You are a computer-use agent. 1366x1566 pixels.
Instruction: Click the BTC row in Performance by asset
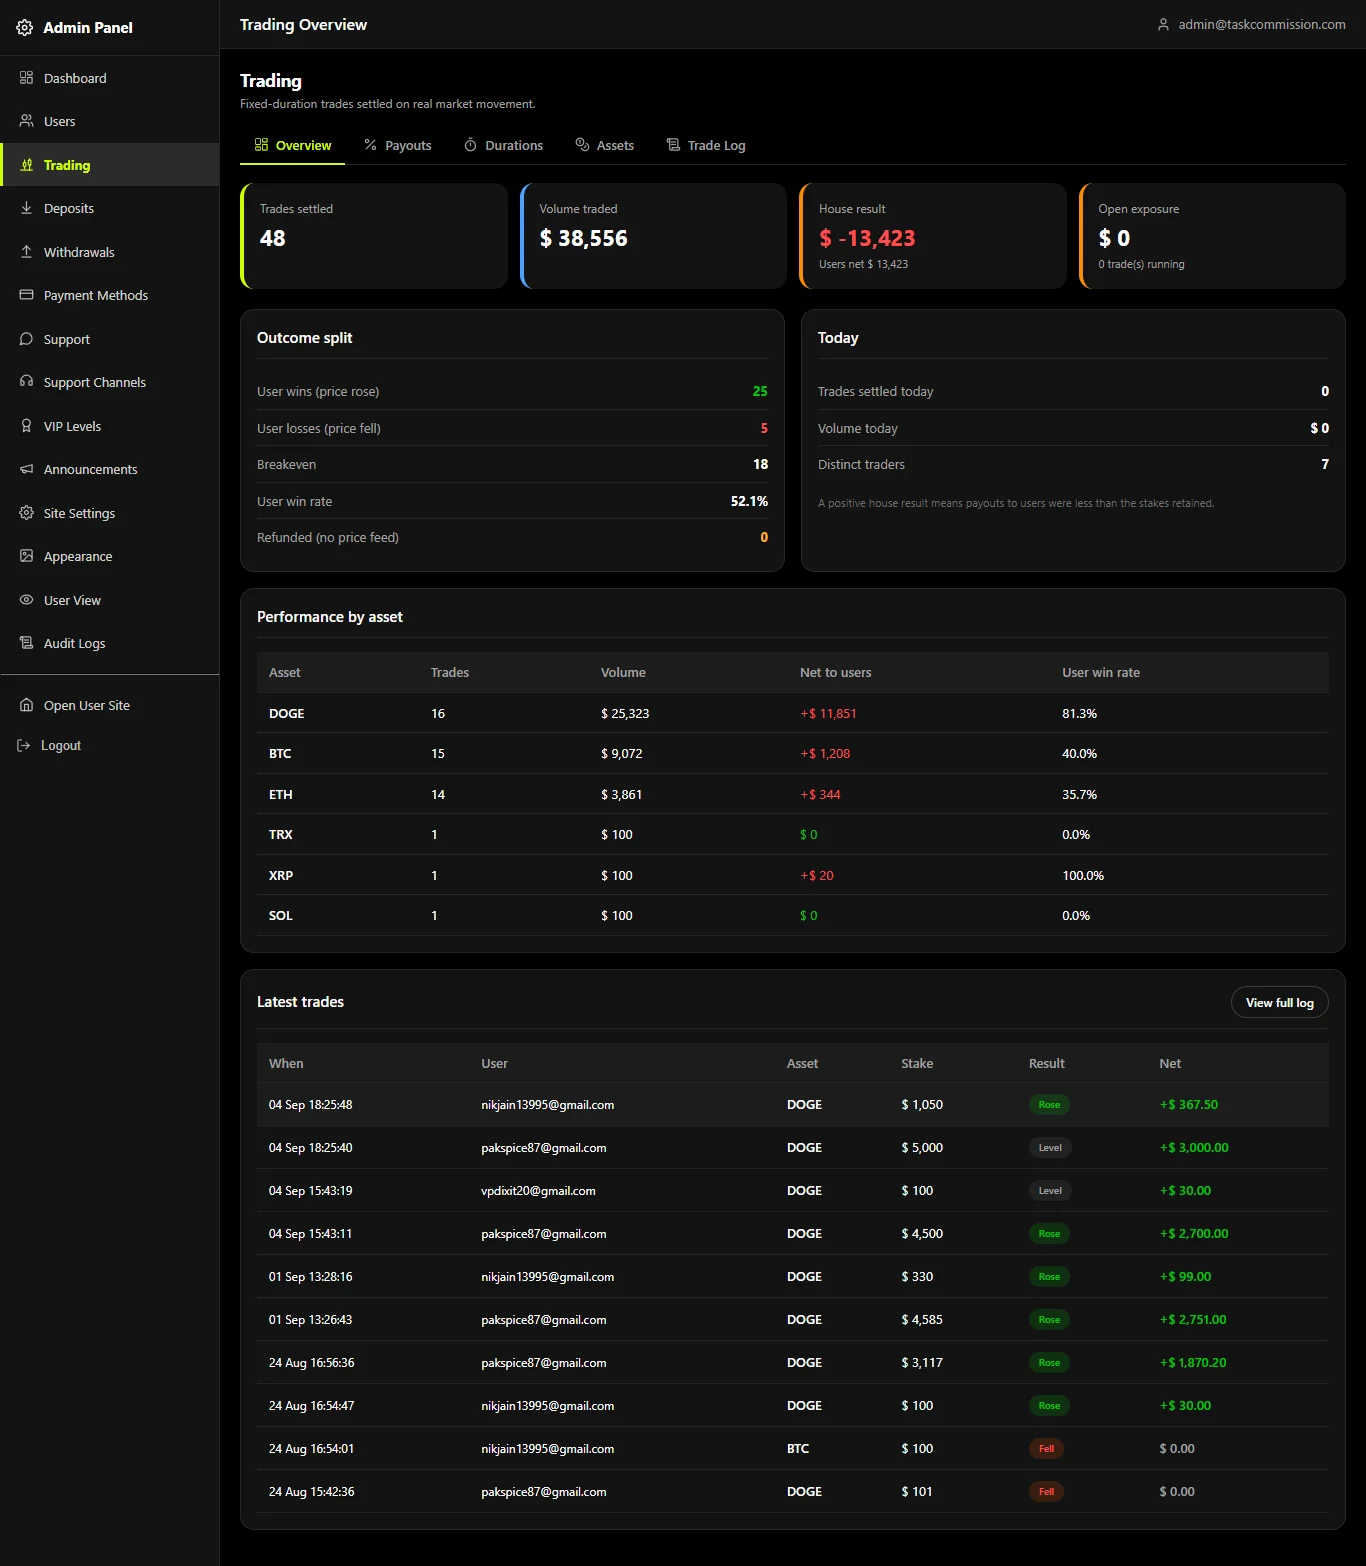click(x=793, y=754)
